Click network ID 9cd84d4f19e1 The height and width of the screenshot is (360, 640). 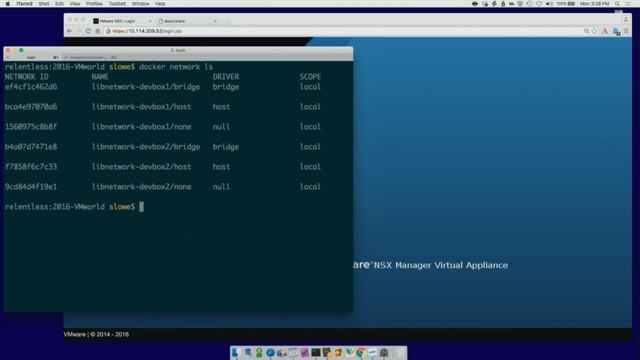point(31,187)
